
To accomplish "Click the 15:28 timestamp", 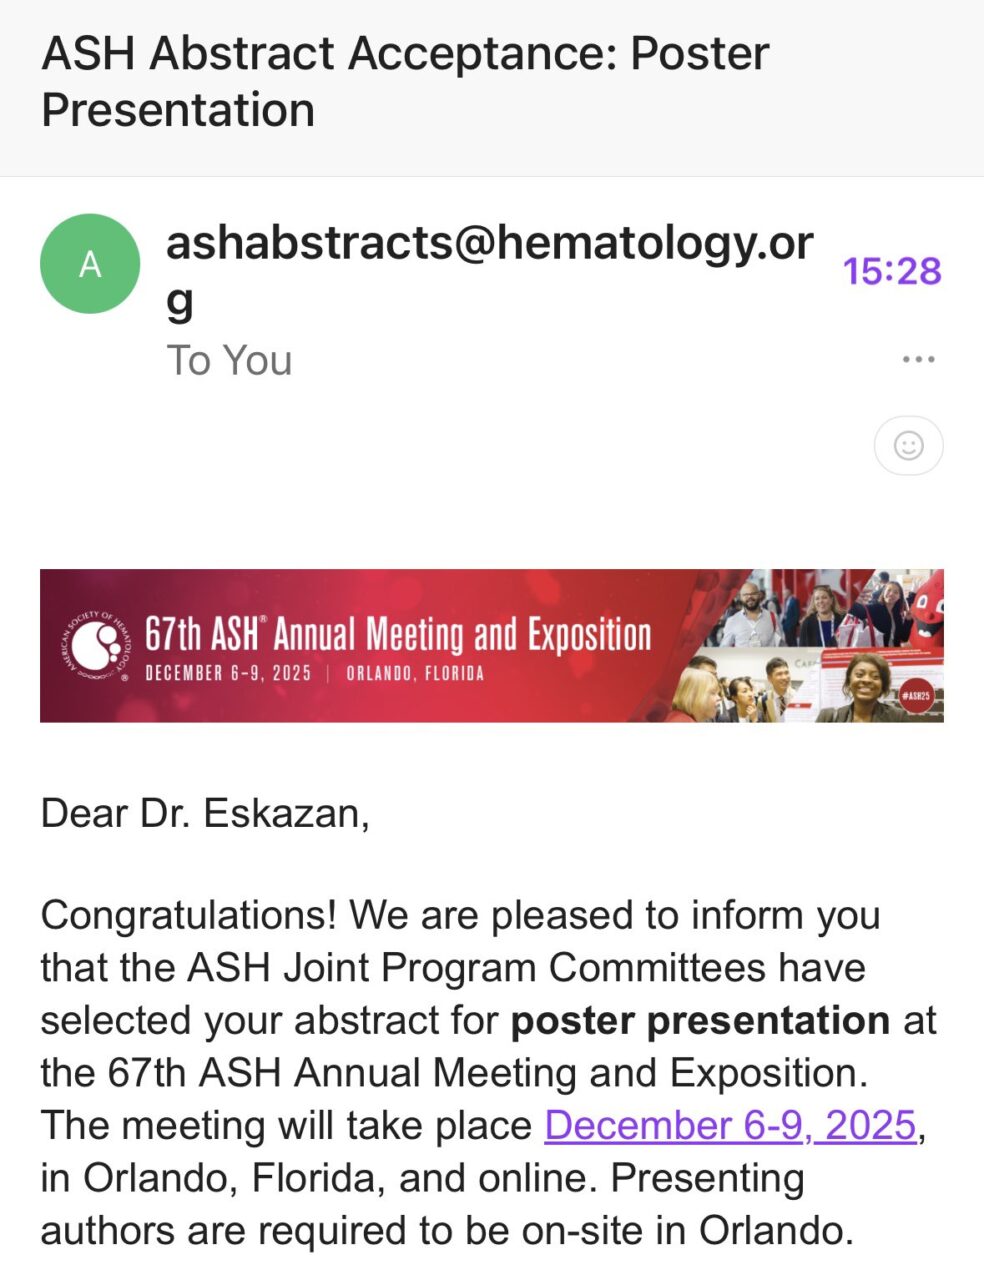I will click(x=891, y=271).
